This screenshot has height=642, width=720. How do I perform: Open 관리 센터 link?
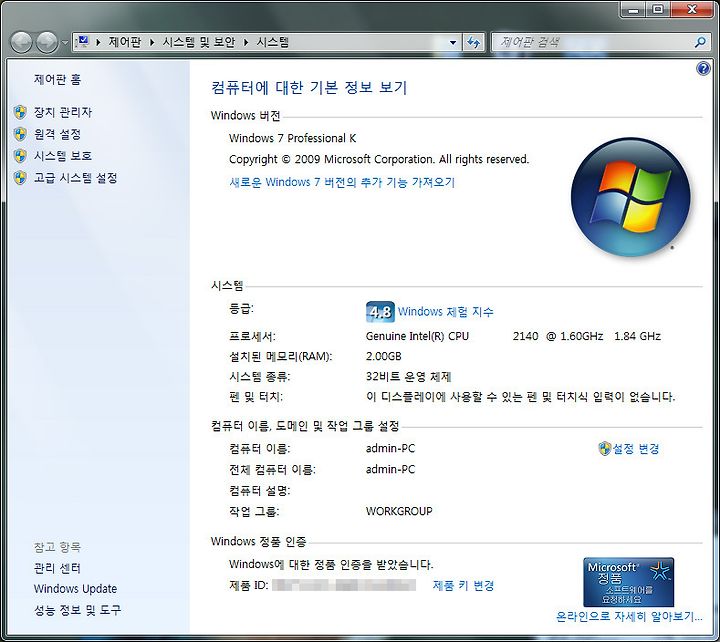click(x=57, y=568)
